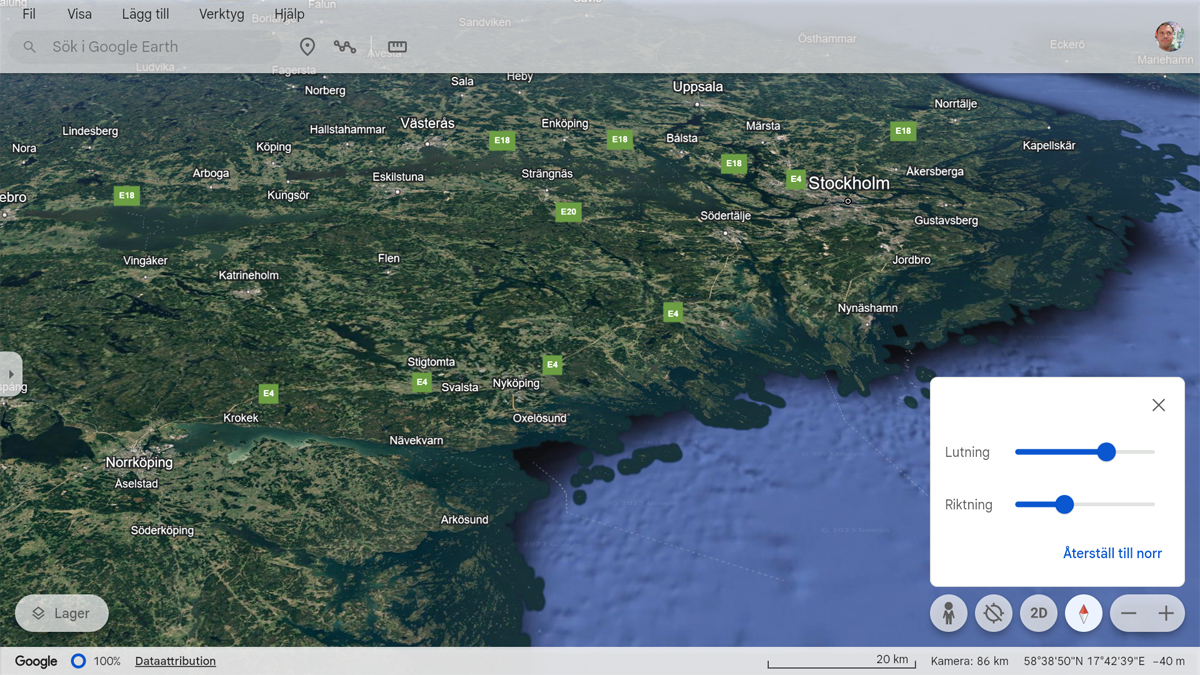
Task: Open the Hjälp menu
Action: [289, 14]
